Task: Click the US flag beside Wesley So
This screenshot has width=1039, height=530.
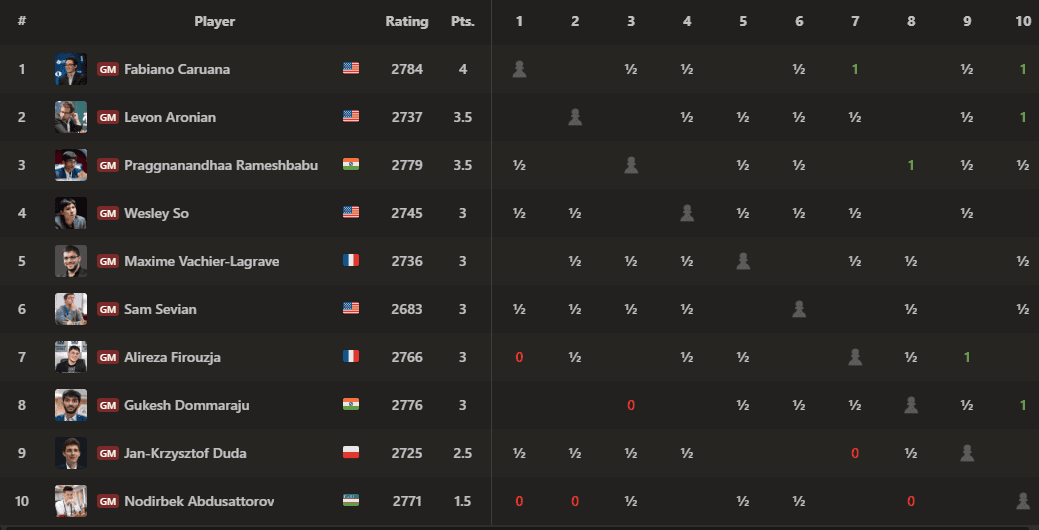Action: pos(350,213)
